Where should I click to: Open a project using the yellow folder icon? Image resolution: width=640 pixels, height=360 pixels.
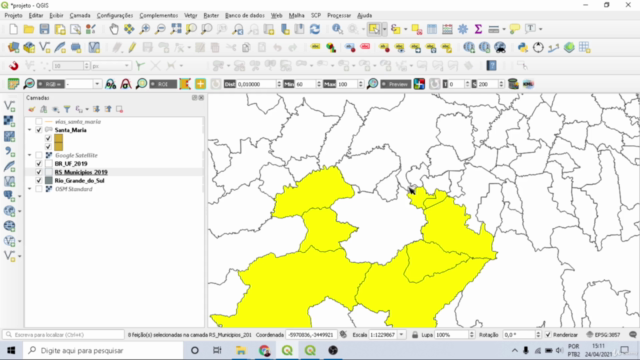click(x=29, y=29)
